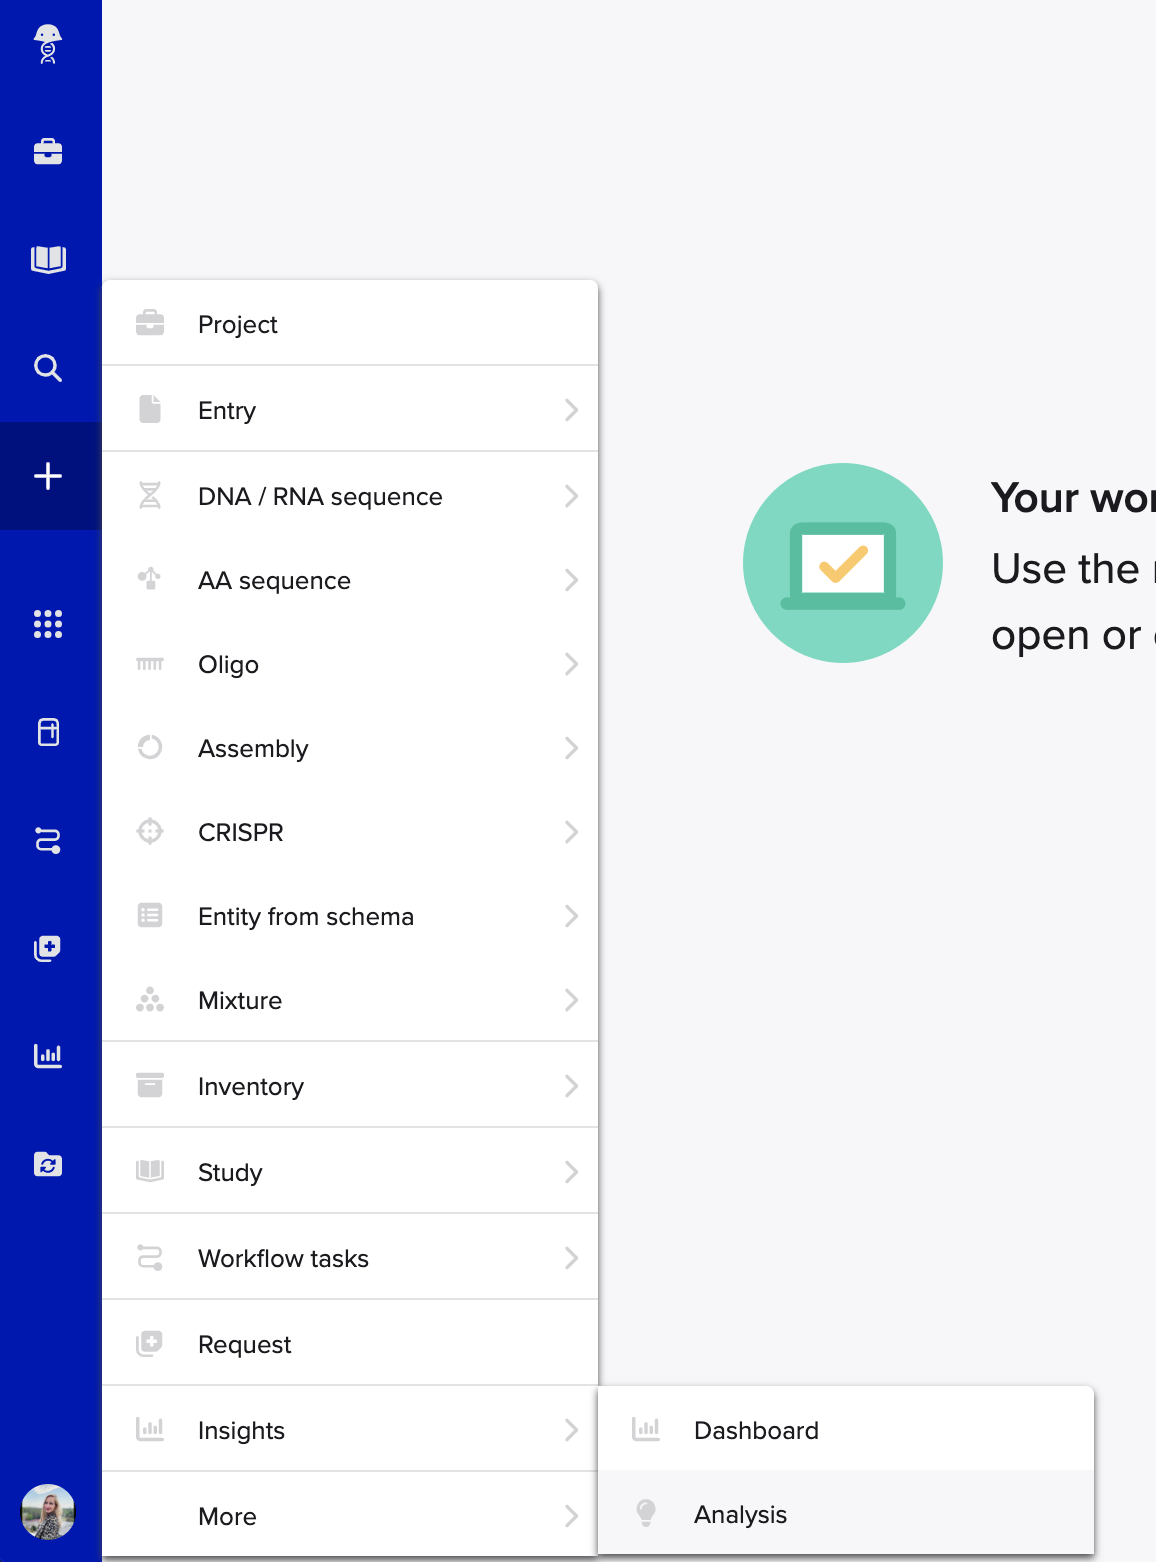This screenshot has height=1562, width=1156.
Task: Expand the More submenu arrow
Action: tap(571, 1516)
